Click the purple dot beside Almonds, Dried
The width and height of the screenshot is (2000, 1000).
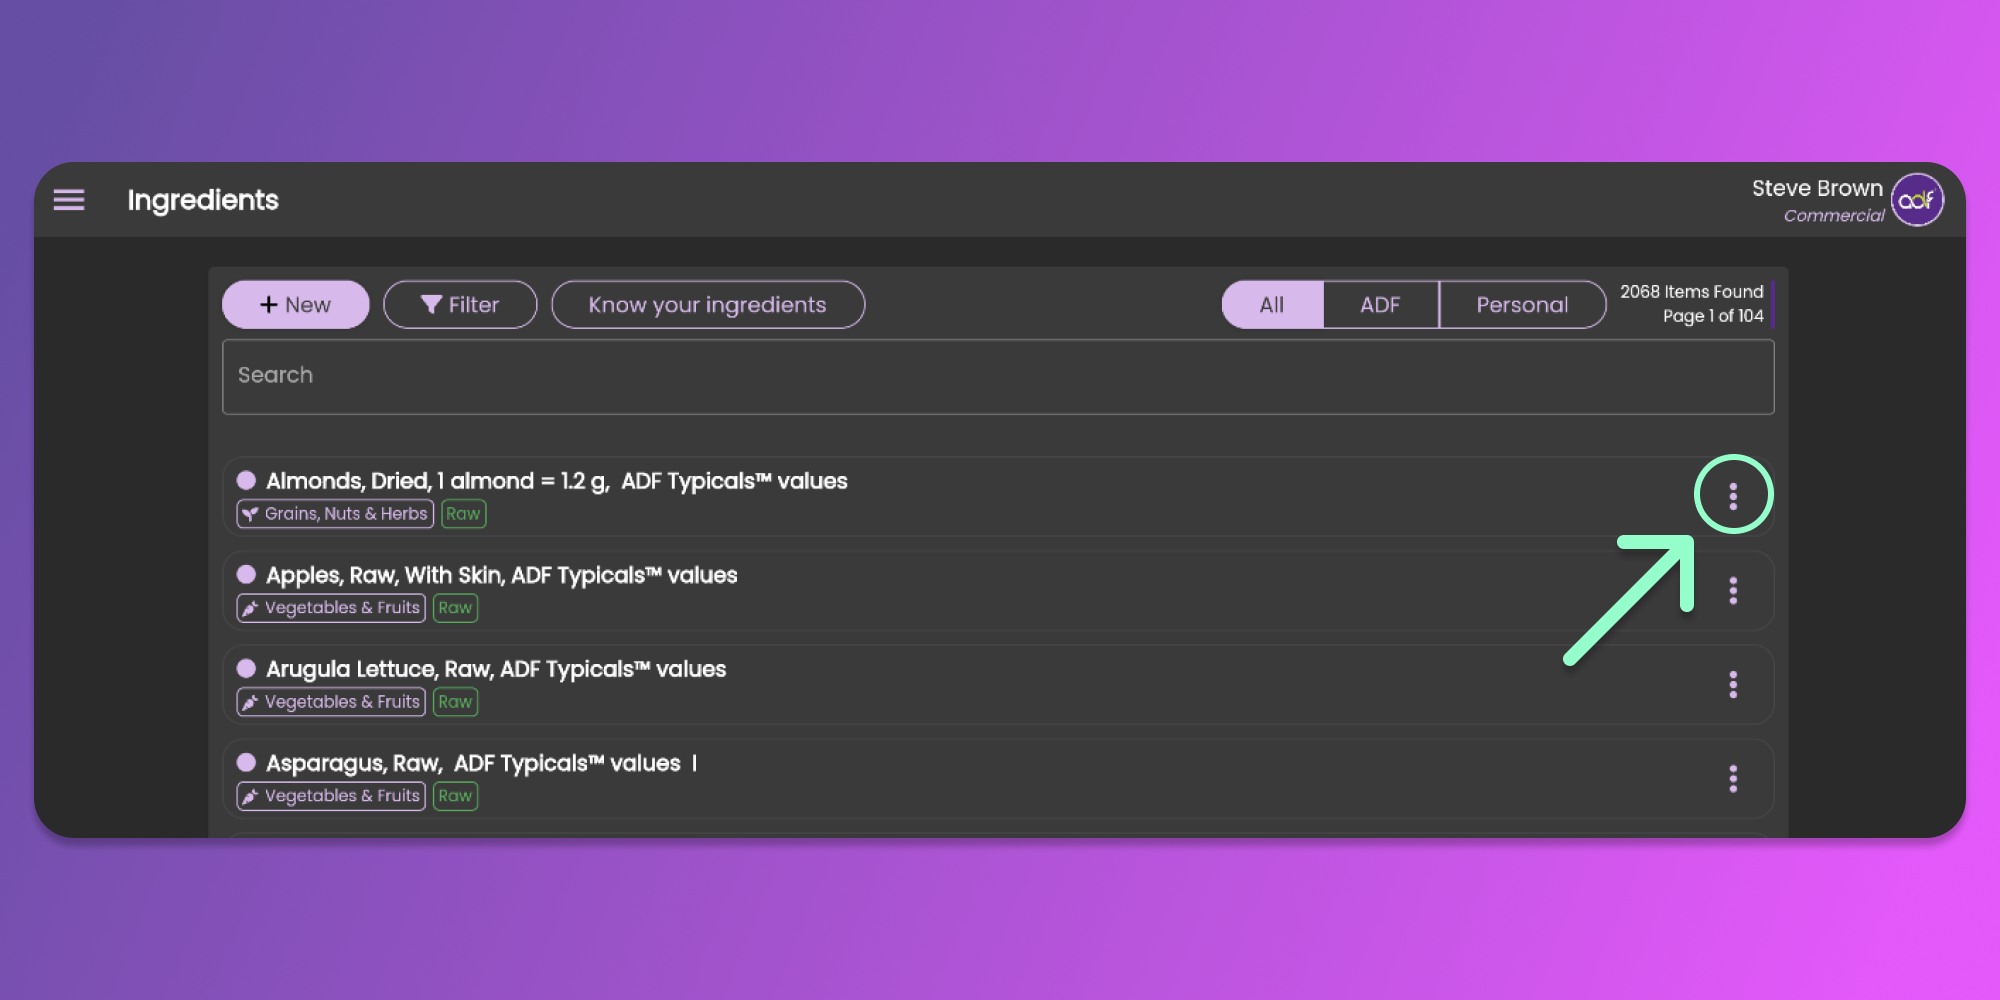246,481
